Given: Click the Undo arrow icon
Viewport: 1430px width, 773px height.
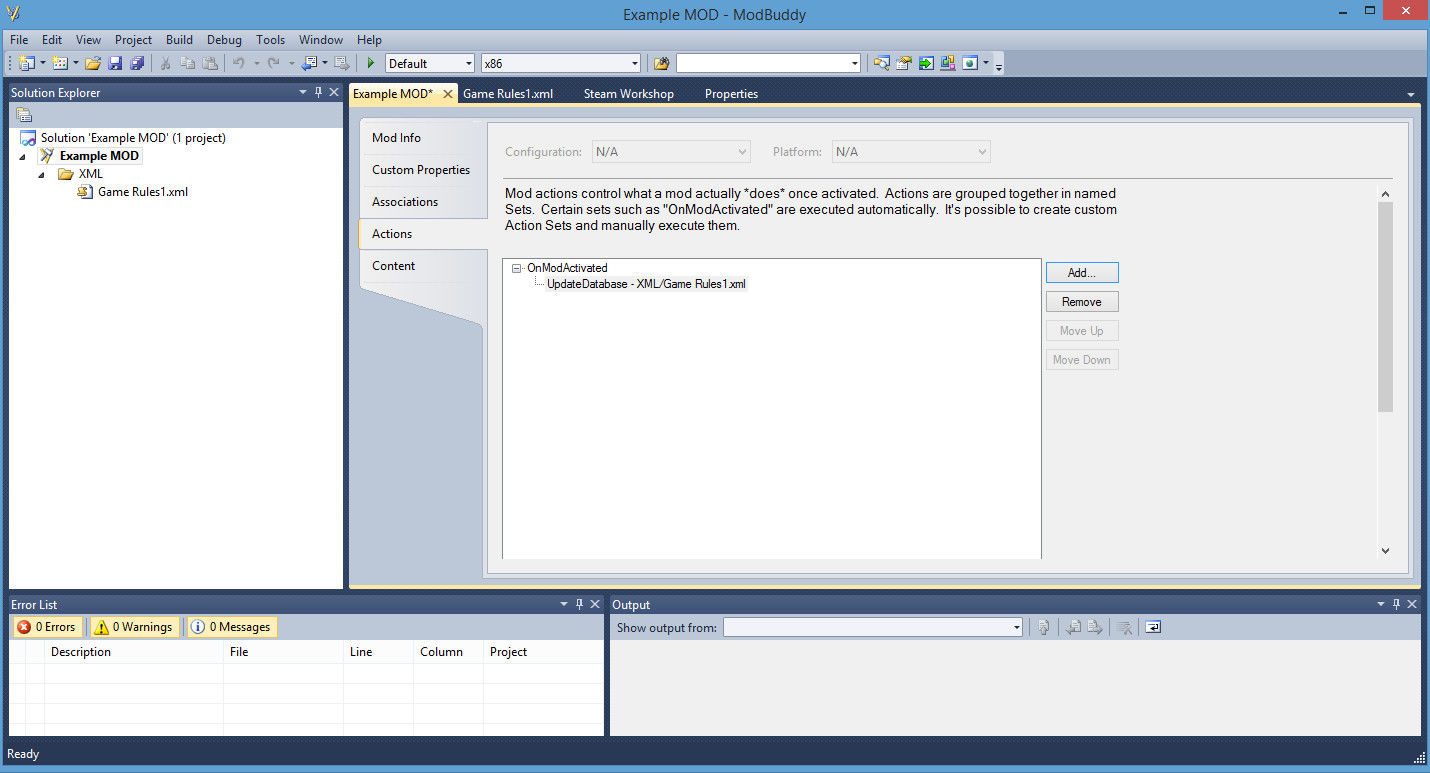Looking at the screenshot, I should 239,63.
